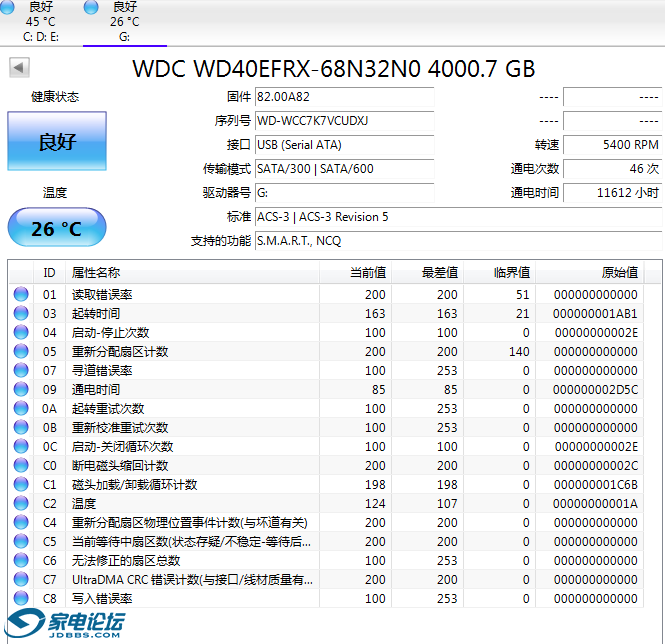Screen dimensions: 665x644
Task: Select attribute name 重新分配扇区计数
Action: click(x=120, y=352)
